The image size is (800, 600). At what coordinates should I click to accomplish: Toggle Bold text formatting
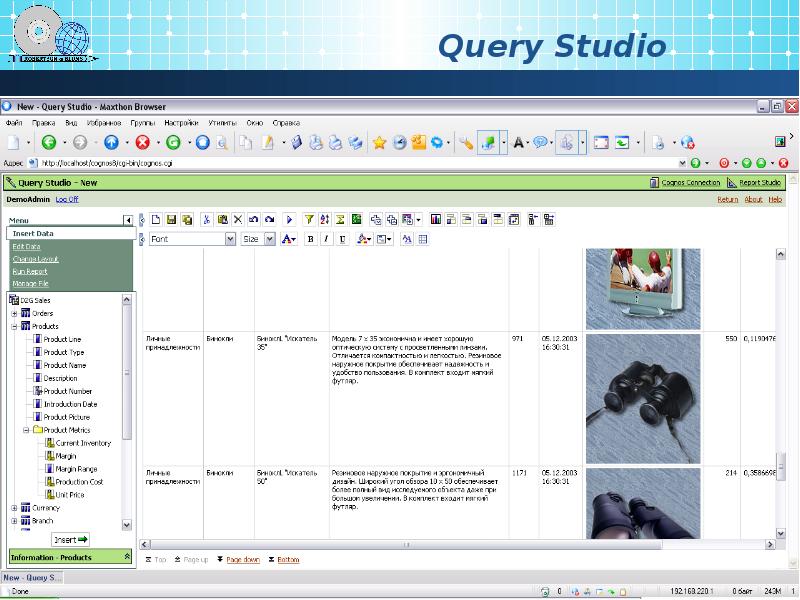coord(311,239)
